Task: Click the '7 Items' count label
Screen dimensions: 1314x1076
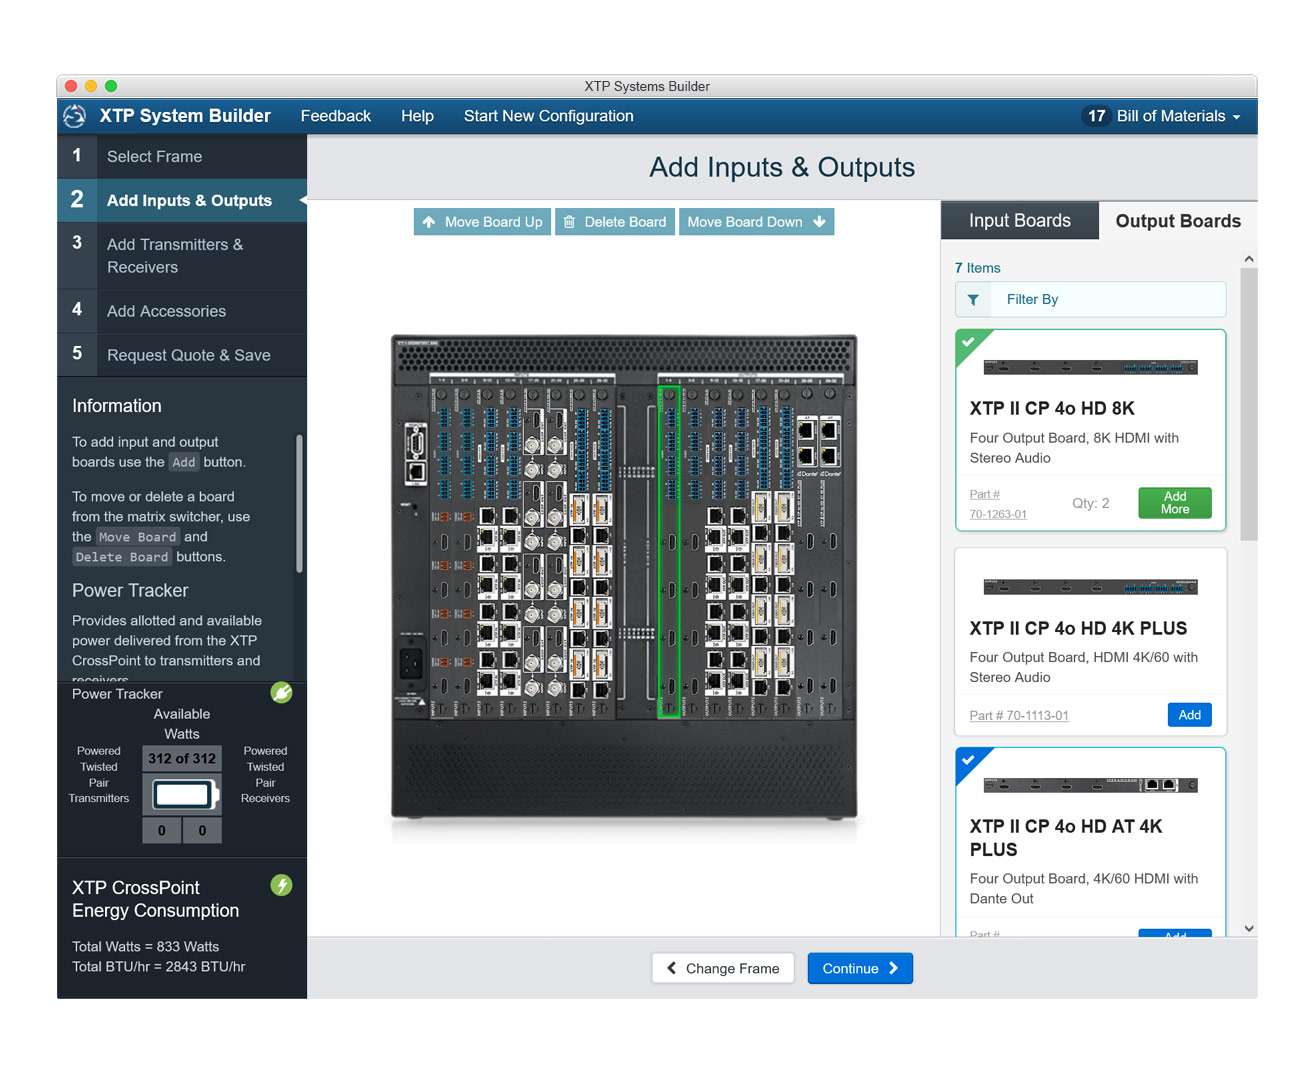Action: [977, 268]
